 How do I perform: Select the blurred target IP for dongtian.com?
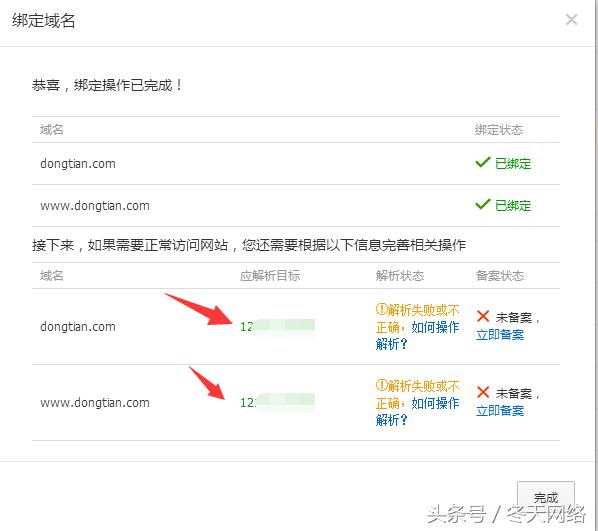coord(277,327)
